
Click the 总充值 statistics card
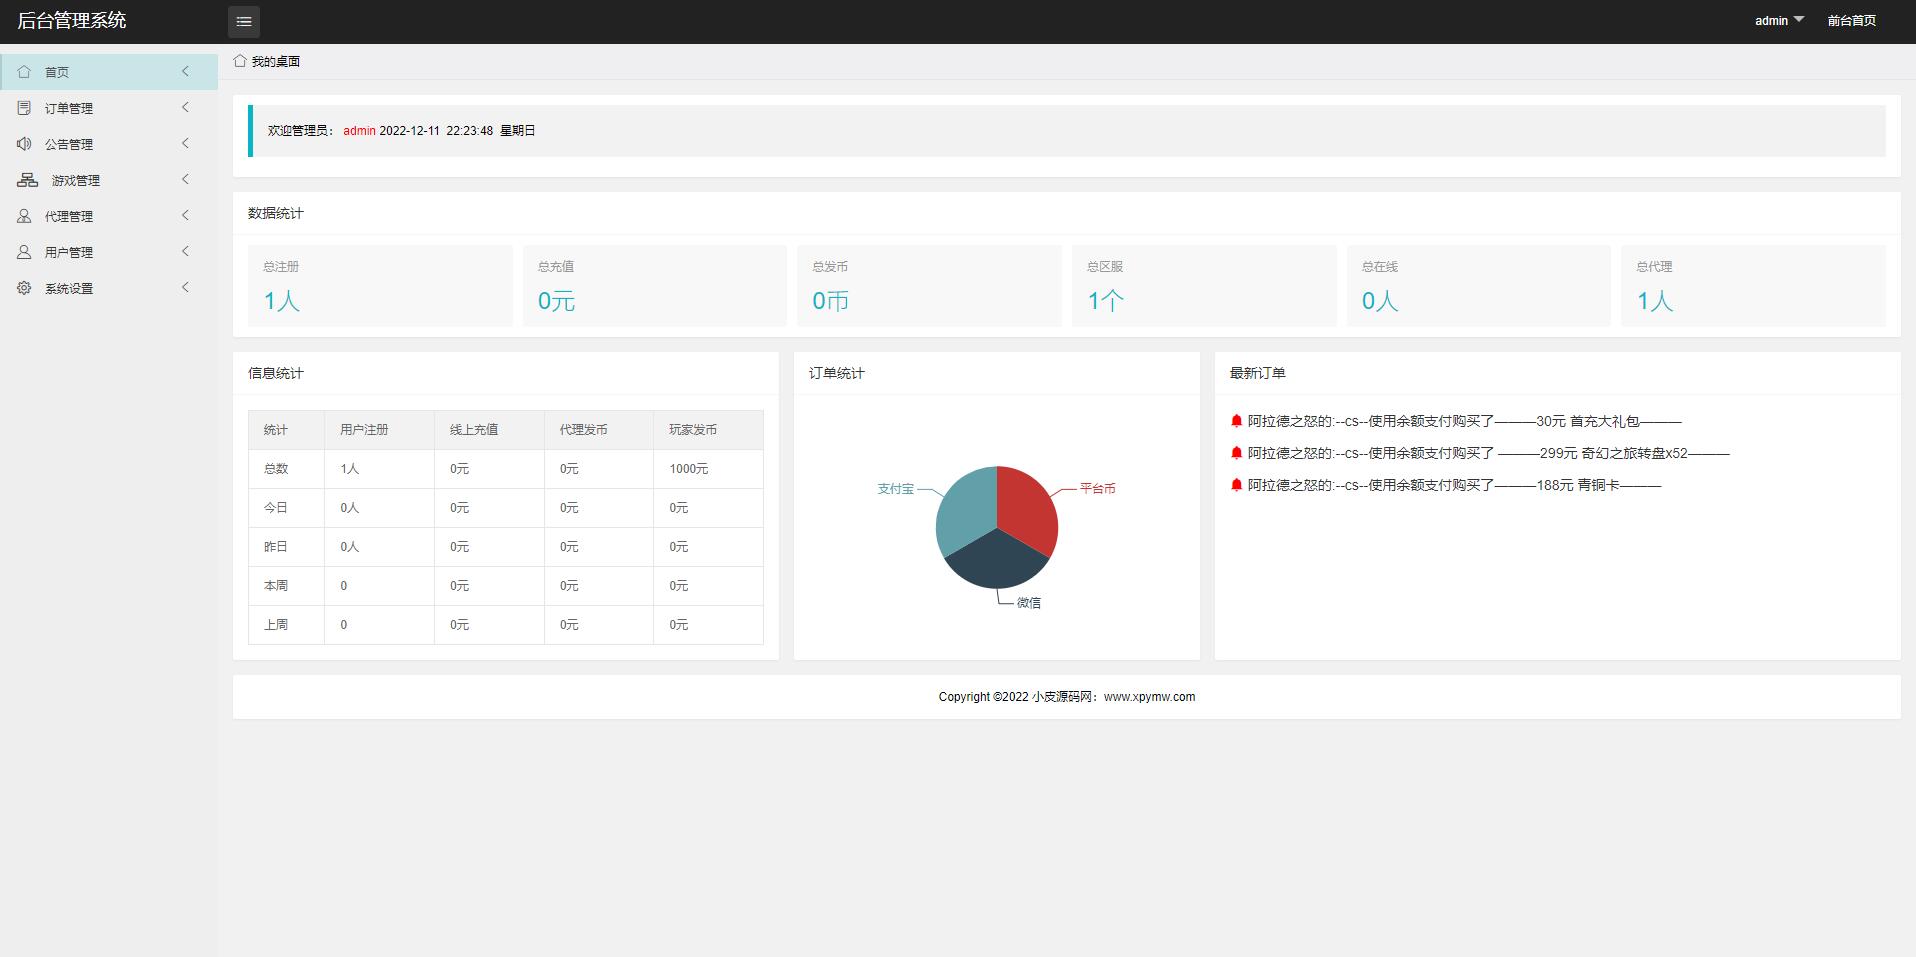[654, 286]
